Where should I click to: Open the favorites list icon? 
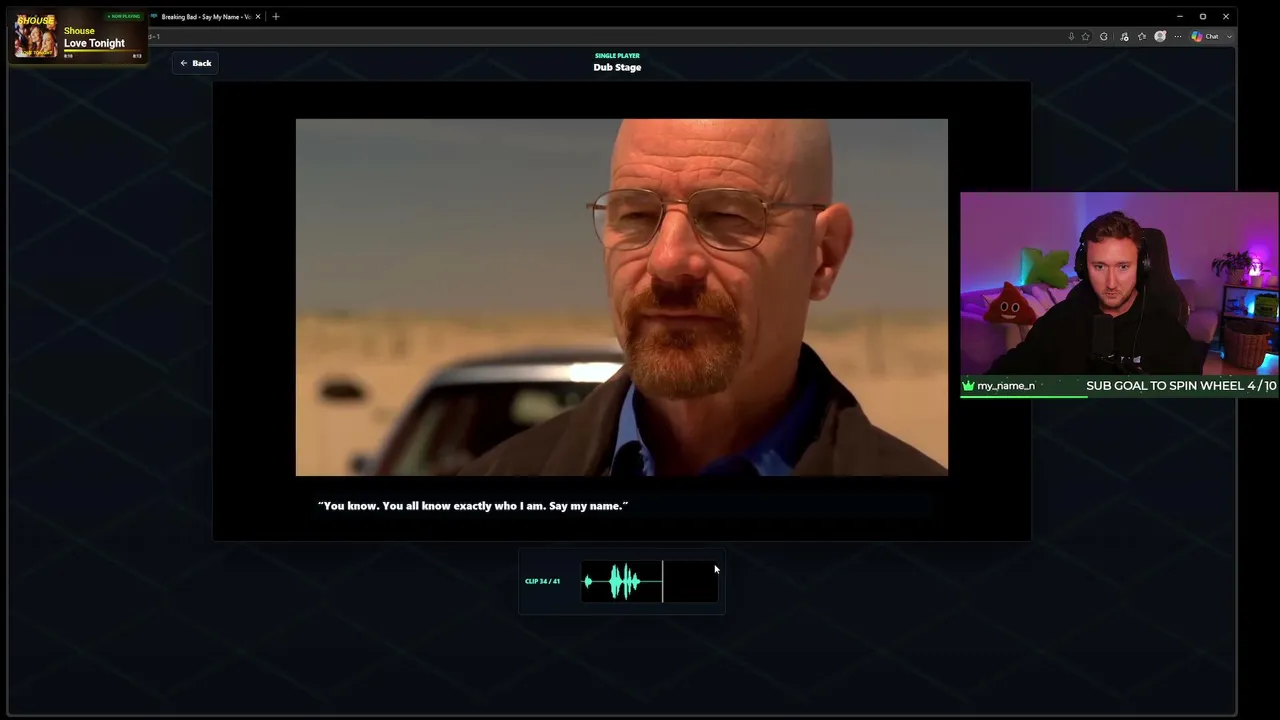pyautogui.click(x=1142, y=36)
